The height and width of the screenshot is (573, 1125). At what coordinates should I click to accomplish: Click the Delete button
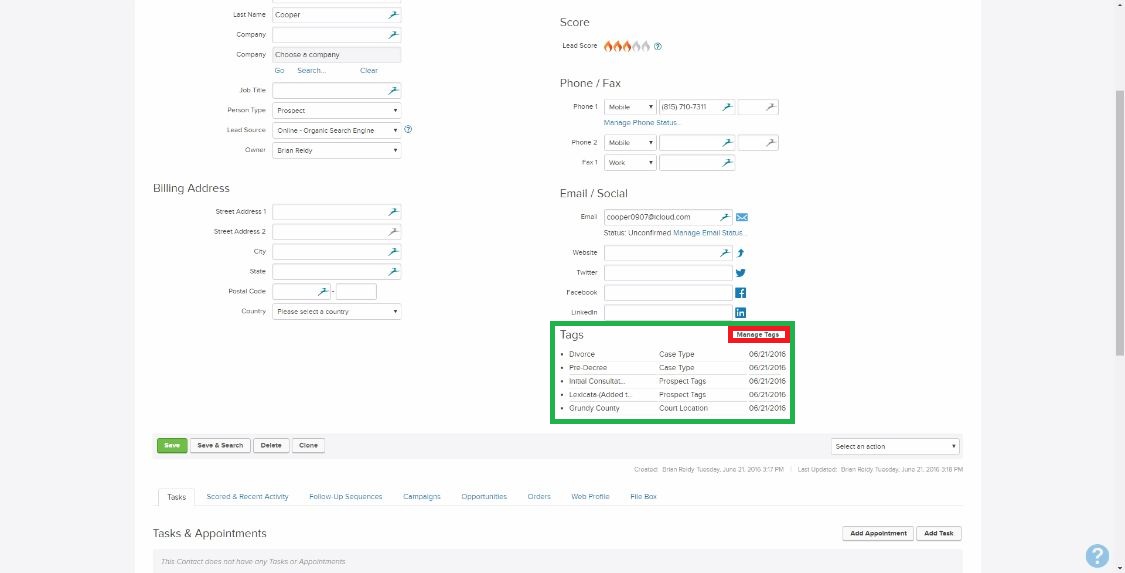(x=271, y=445)
